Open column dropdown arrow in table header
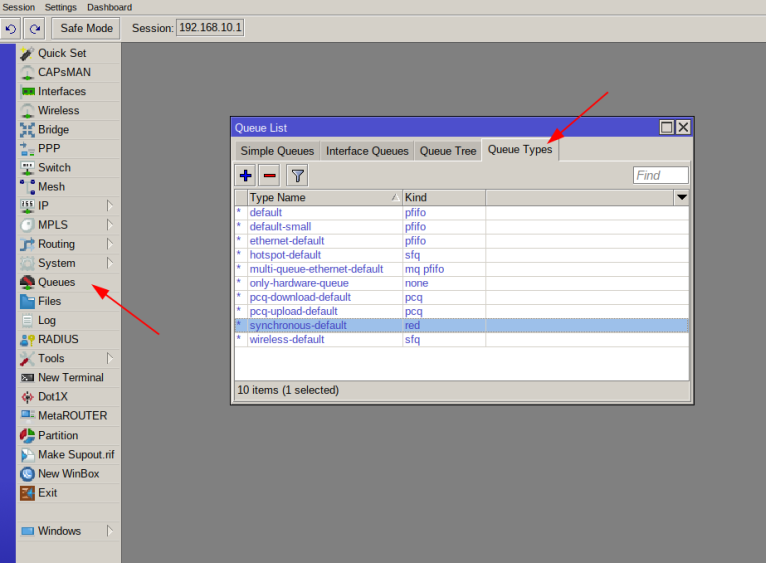Viewport: 766px width, 563px height. click(682, 198)
